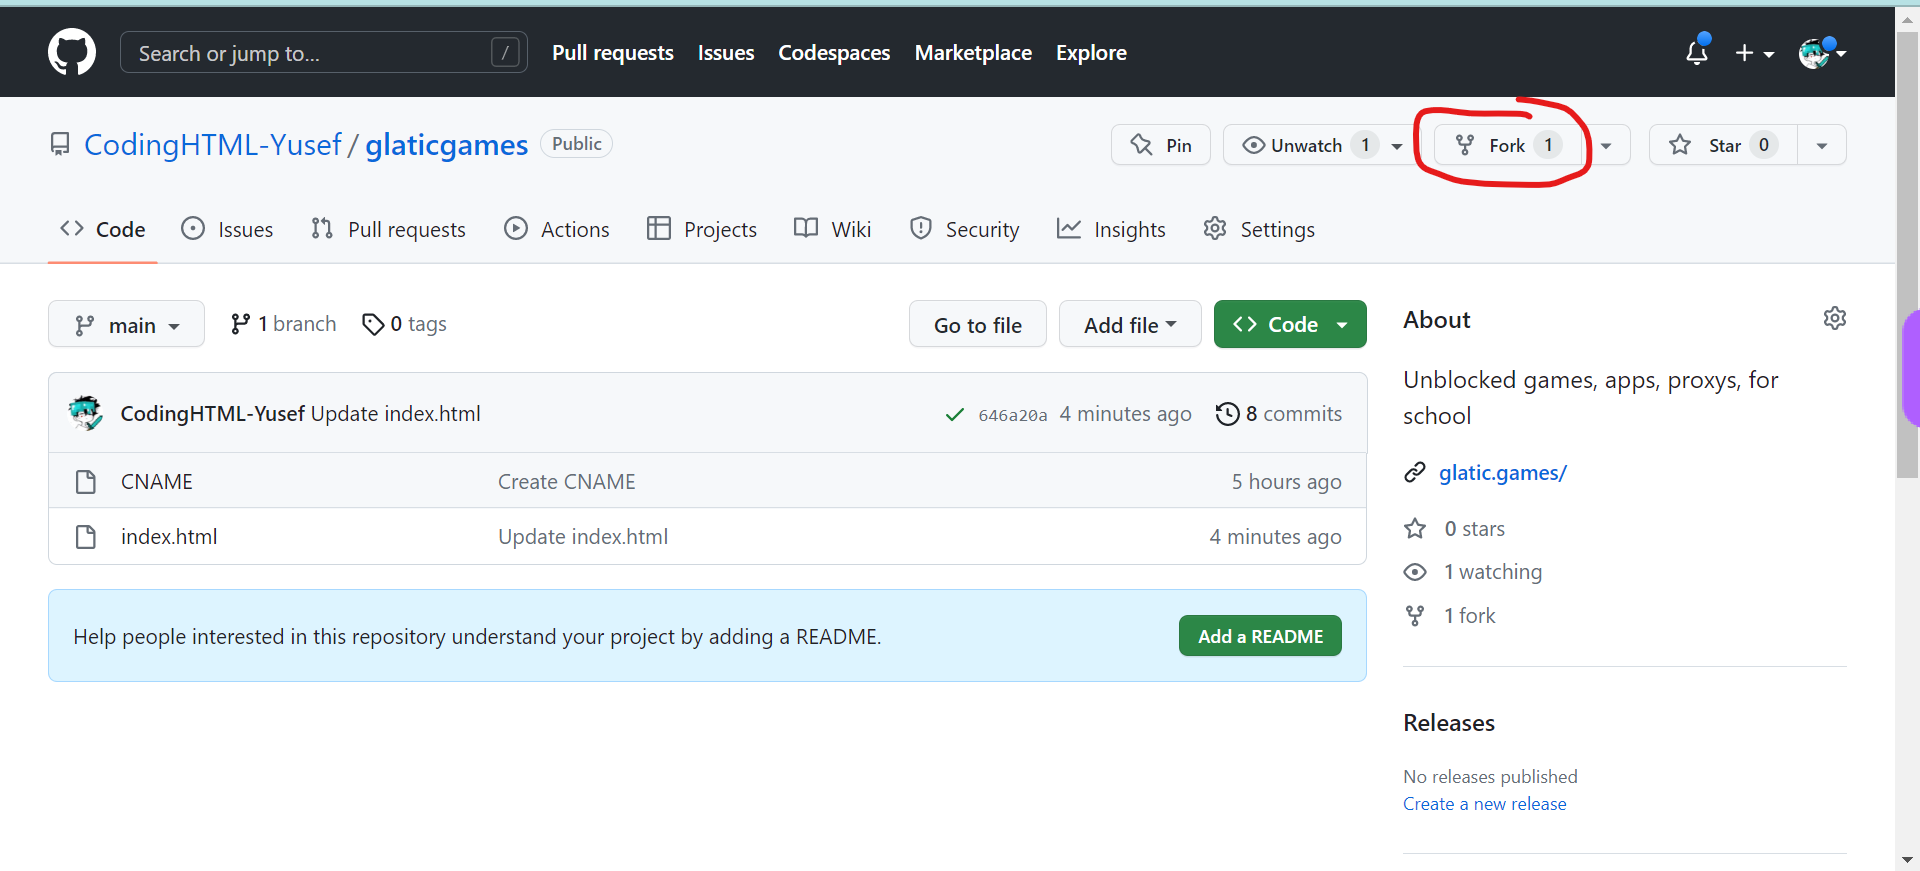The image size is (1920, 871).
Task: Click the About section gear icon
Action: [1834, 318]
